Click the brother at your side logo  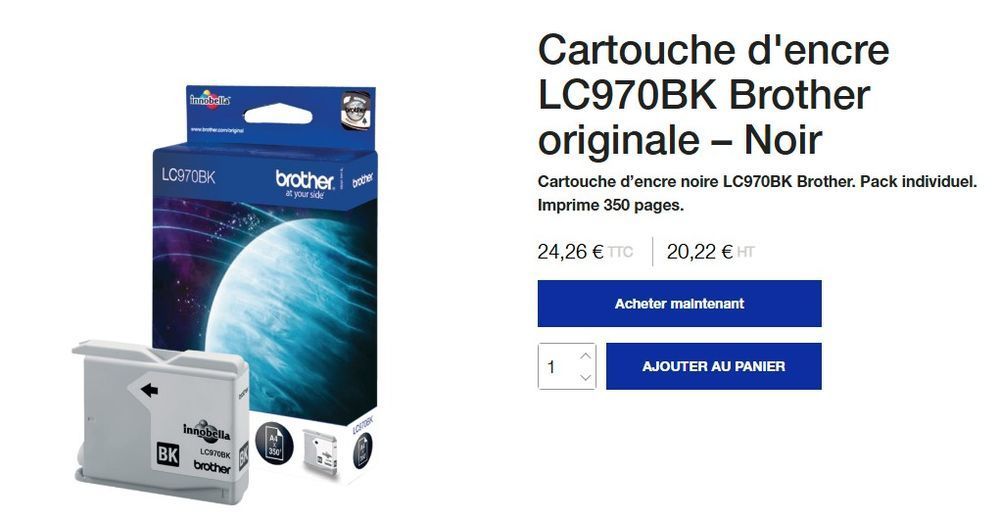305,184
